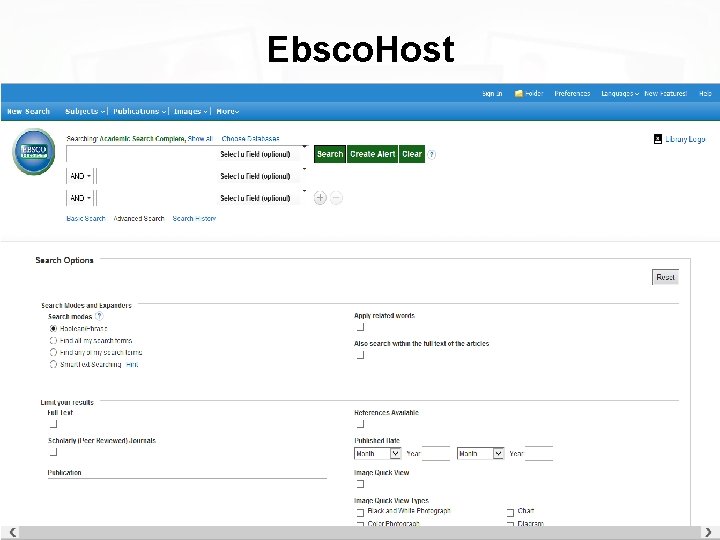This screenshot has height=540, width=720.
Task: Open the New Features link
Action: (665, 94)
